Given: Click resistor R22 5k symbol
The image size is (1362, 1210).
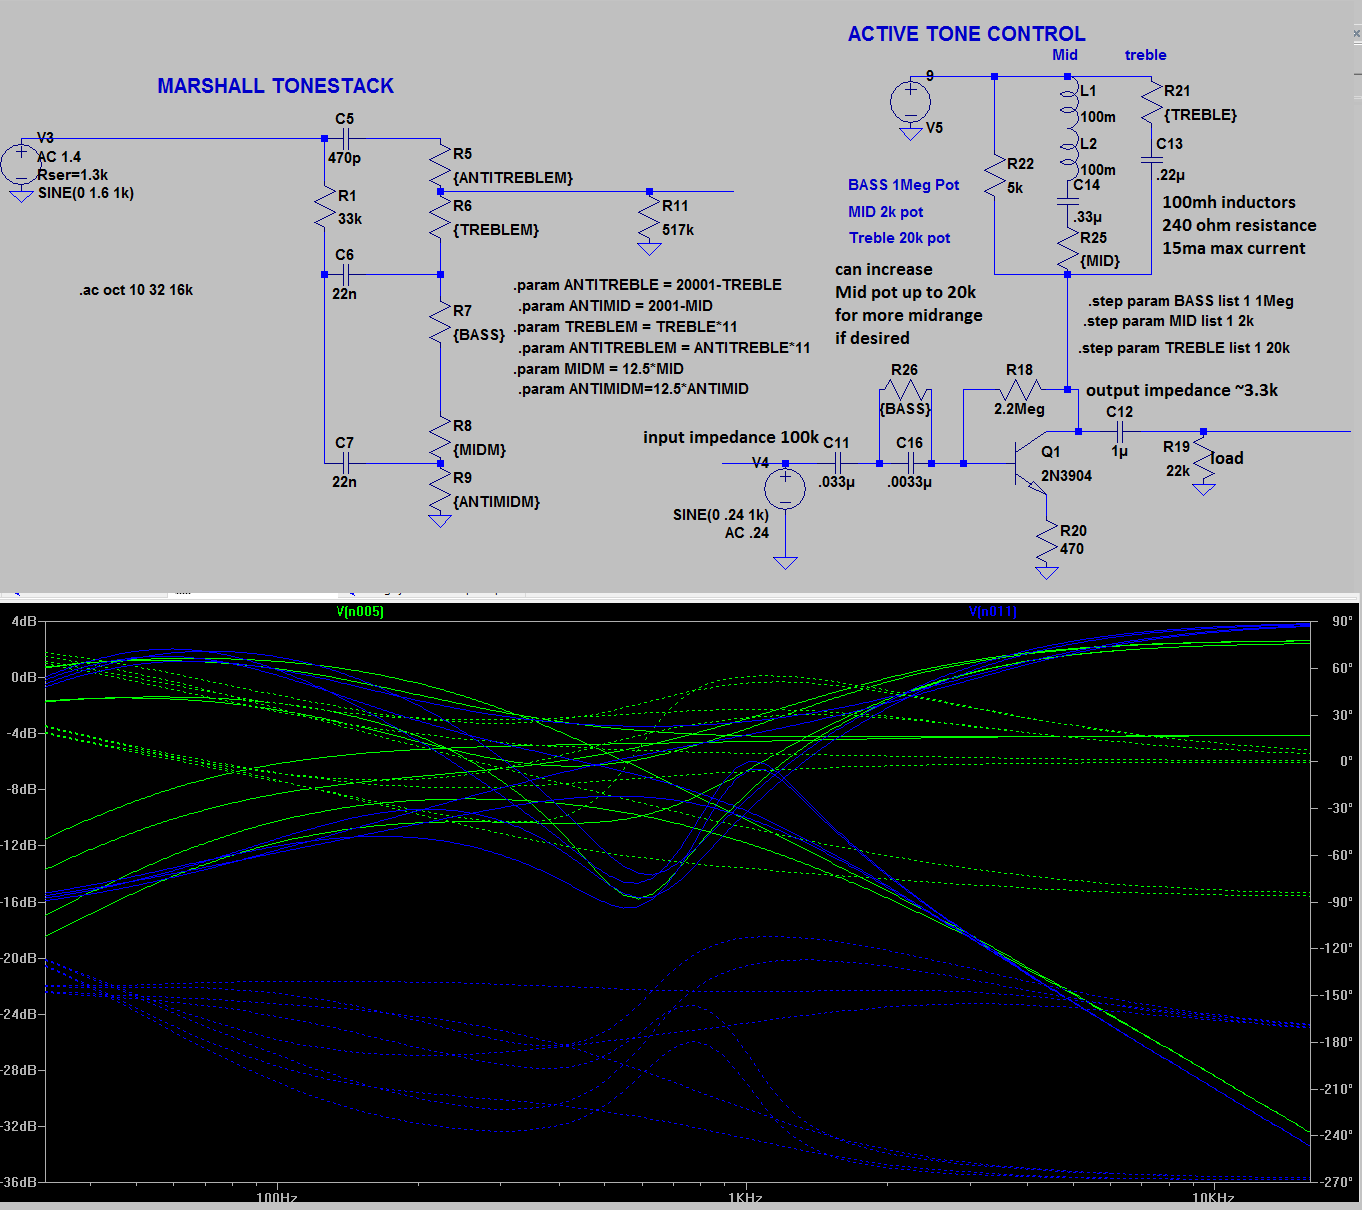Looking at the screenshot, I should click(994, 175).
